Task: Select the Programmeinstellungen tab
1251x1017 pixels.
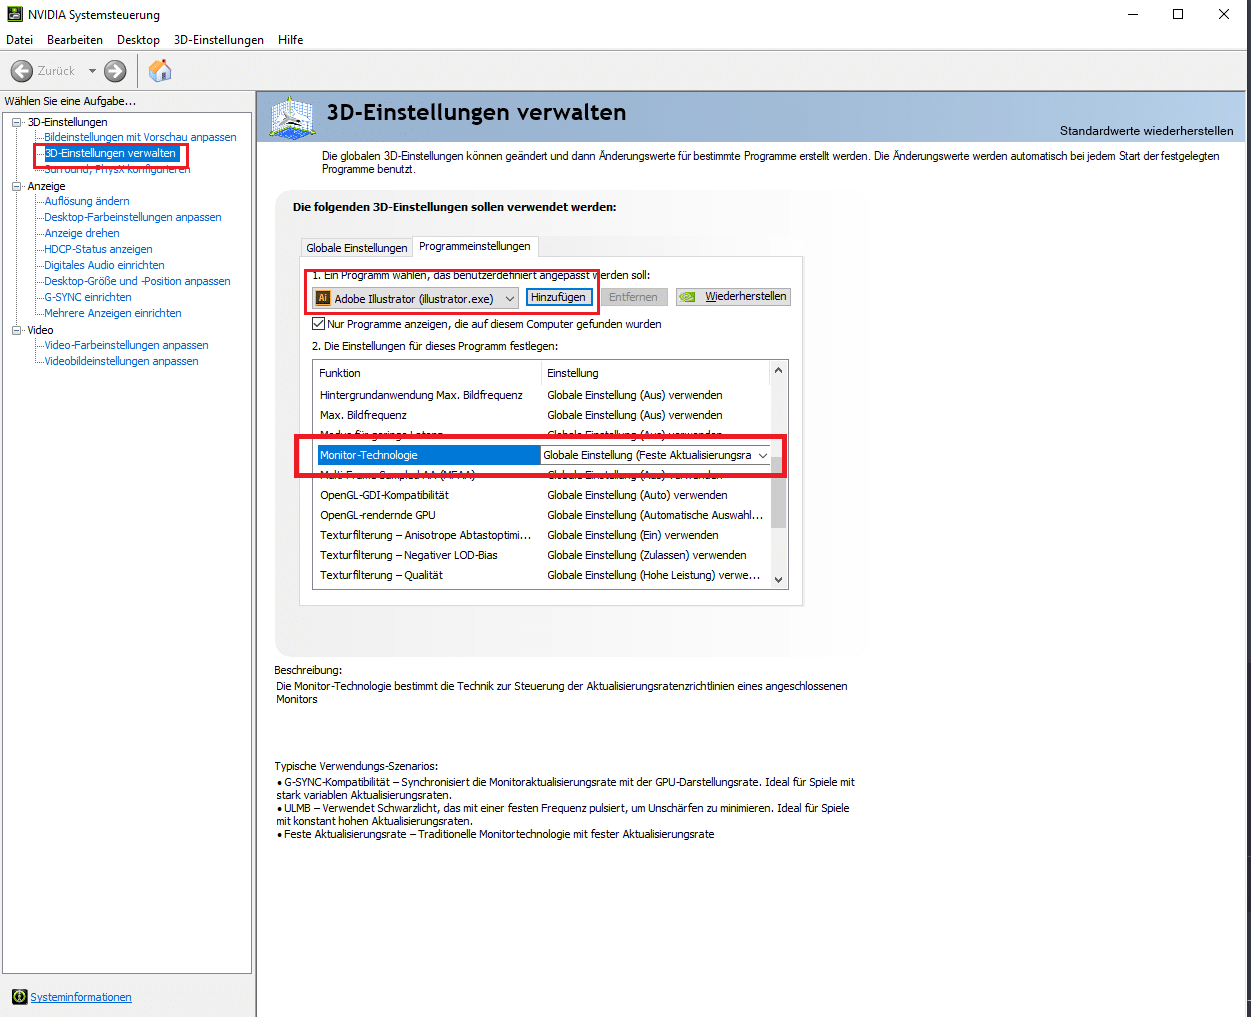Action: pyautogui.click(x=475, y=246)
